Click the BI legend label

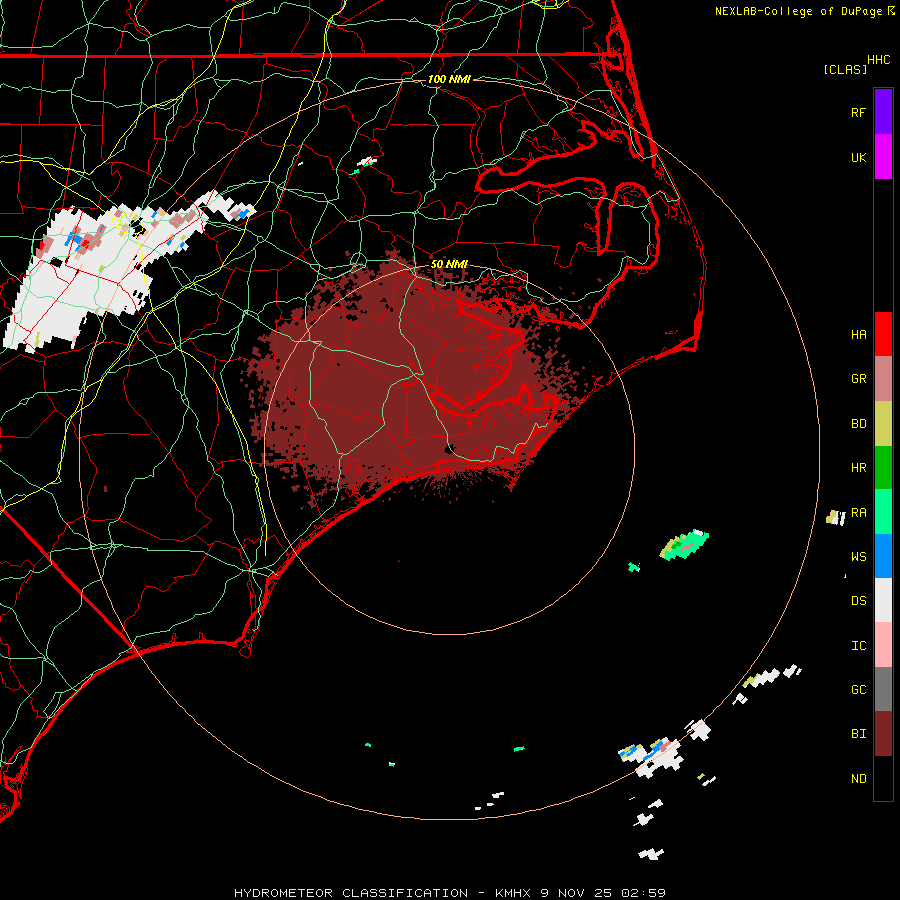click(859, 734)
